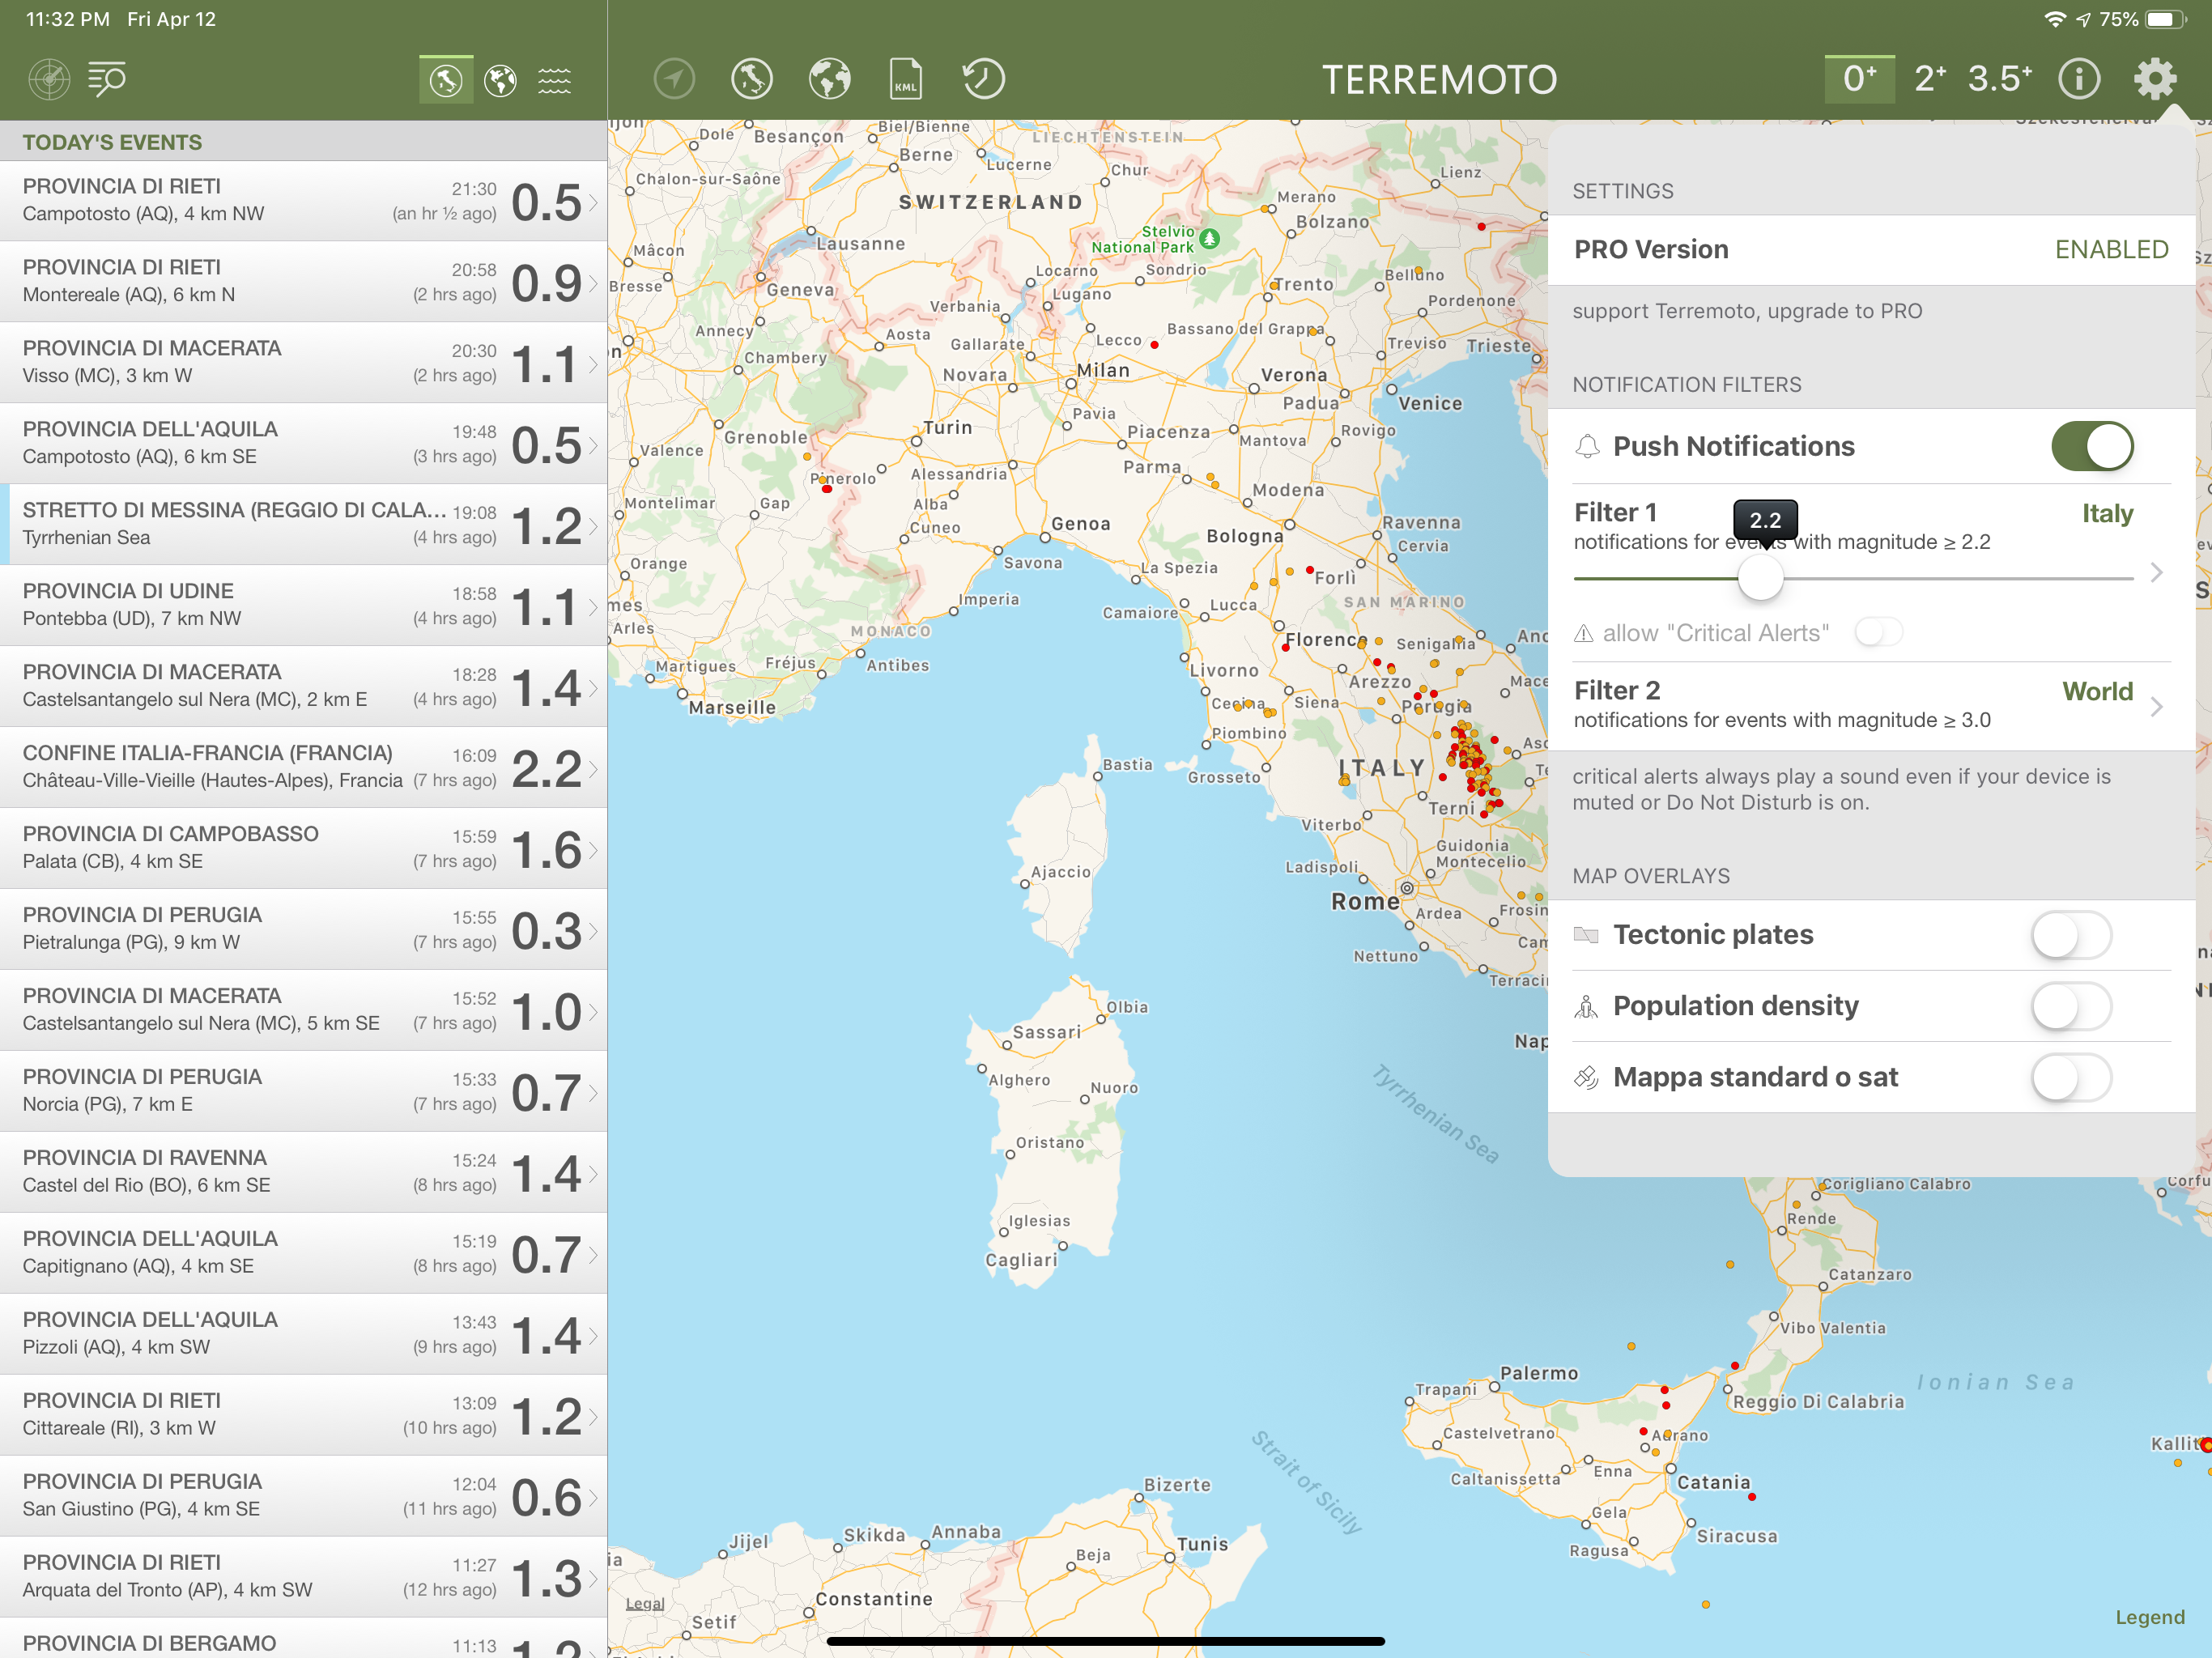Tap the World region label of Filter 2

(x=2097, y=692)
